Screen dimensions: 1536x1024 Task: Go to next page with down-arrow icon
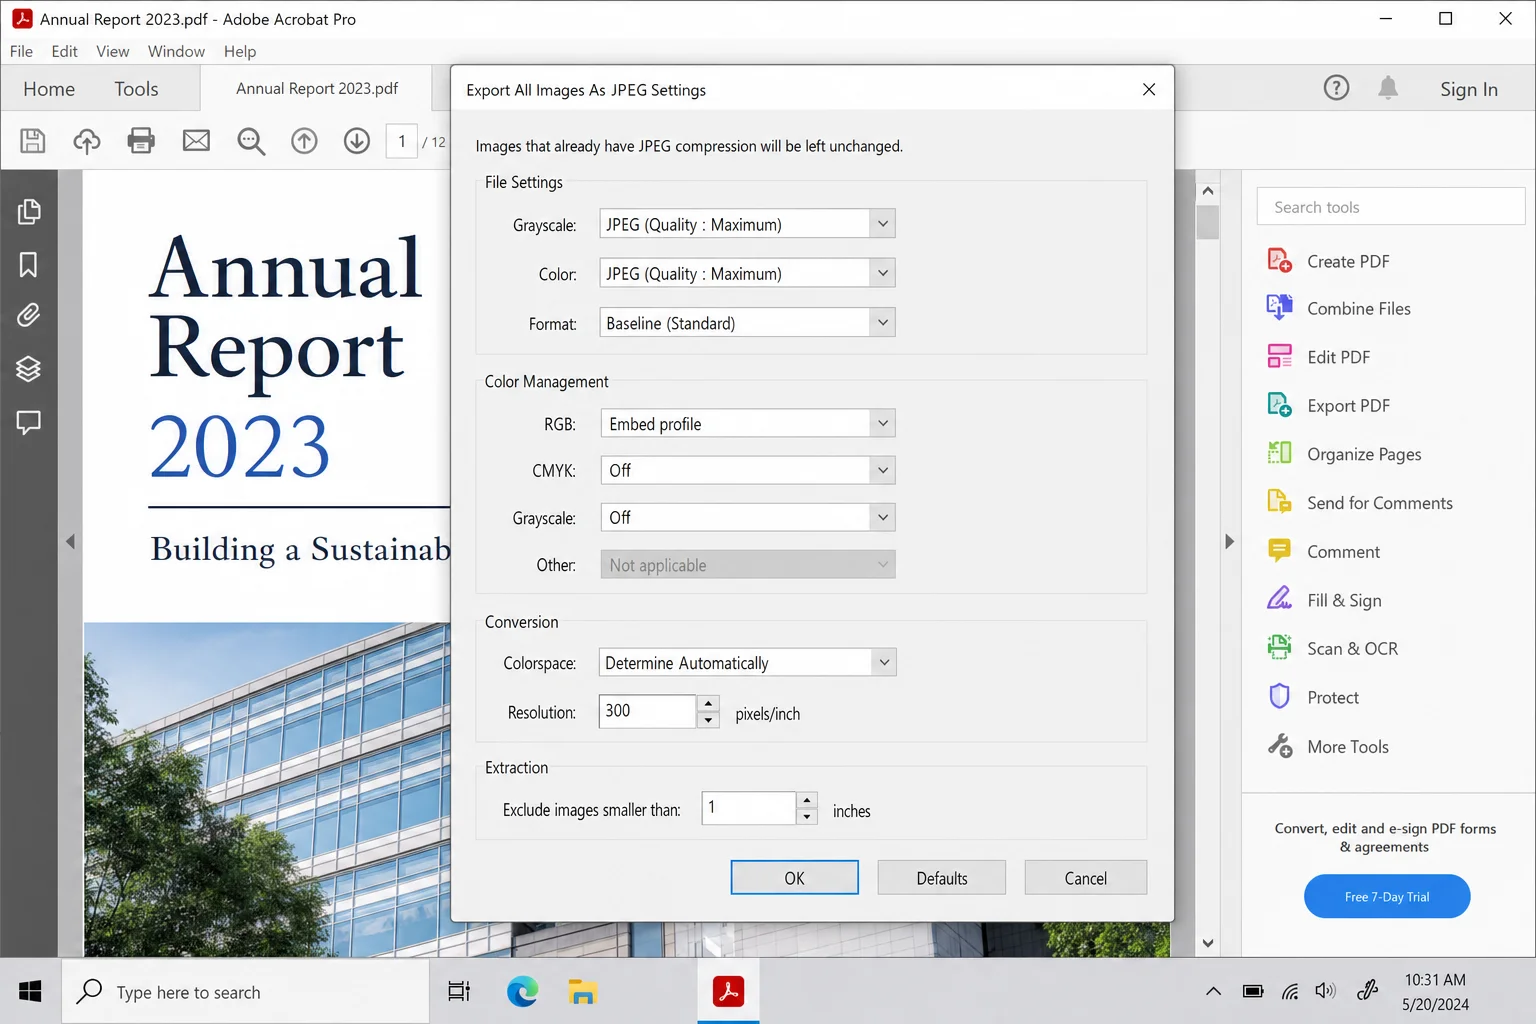coord(357,141)
